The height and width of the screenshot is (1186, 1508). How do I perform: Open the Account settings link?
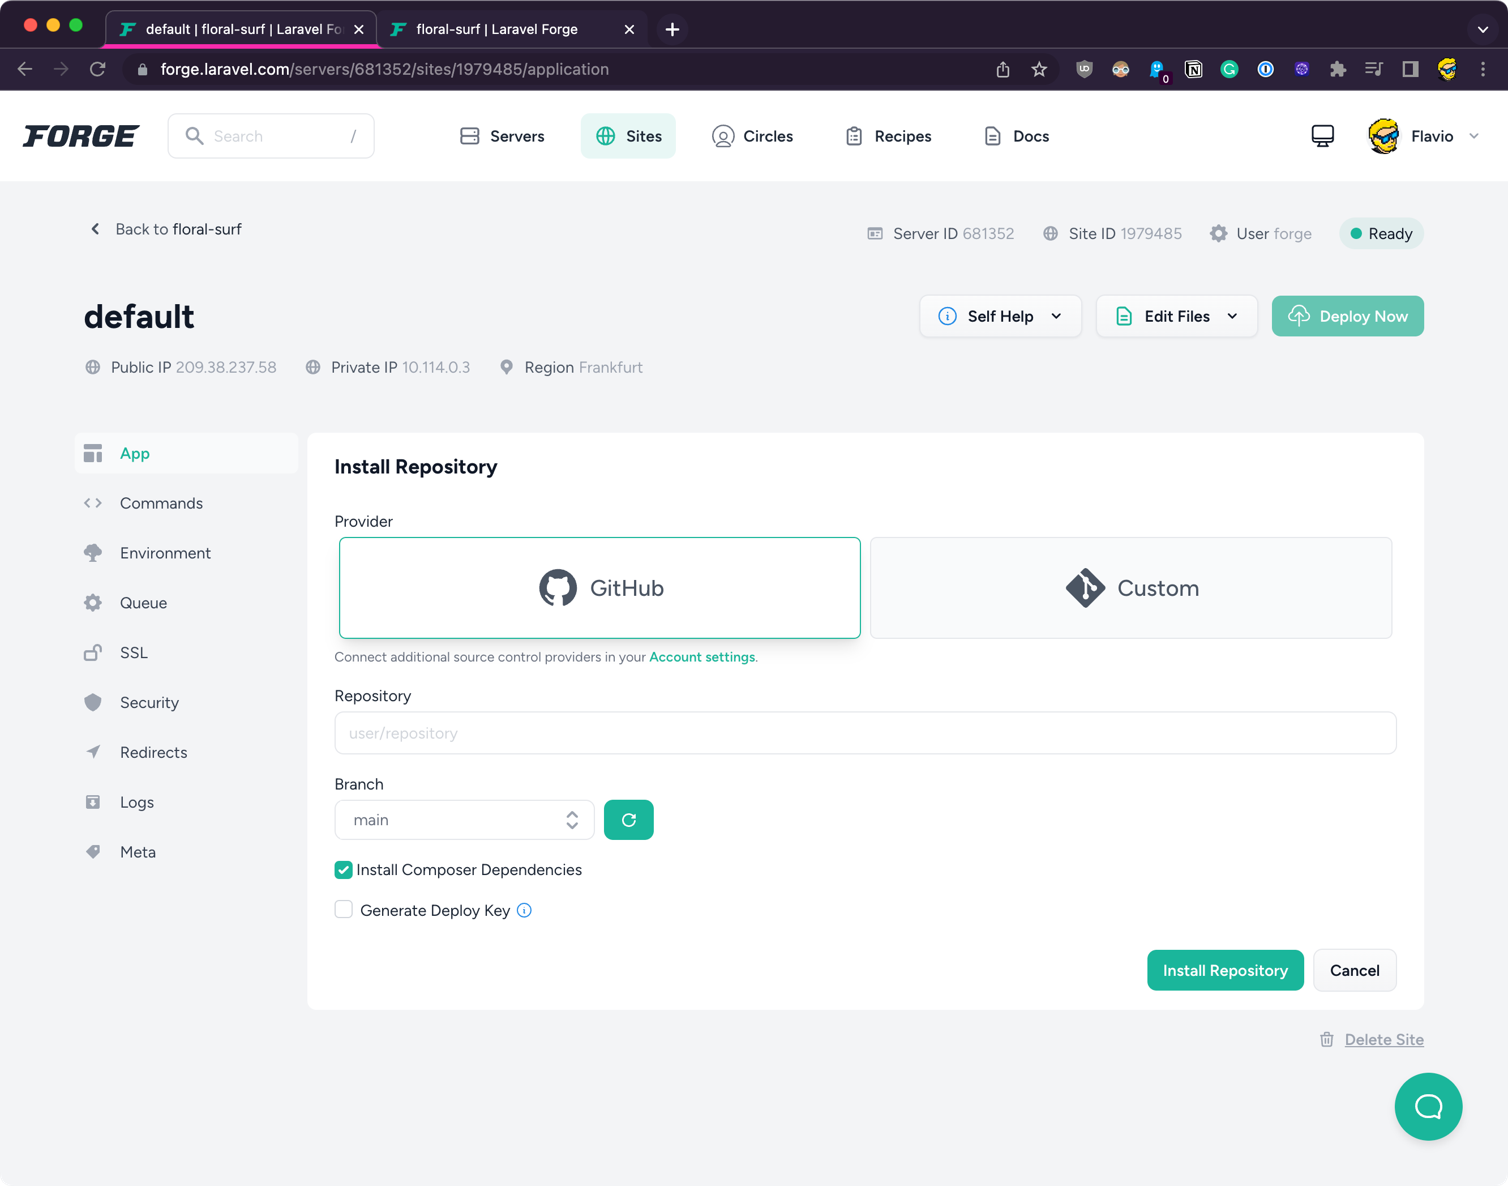pyautogui.click(x=702, y=657)
